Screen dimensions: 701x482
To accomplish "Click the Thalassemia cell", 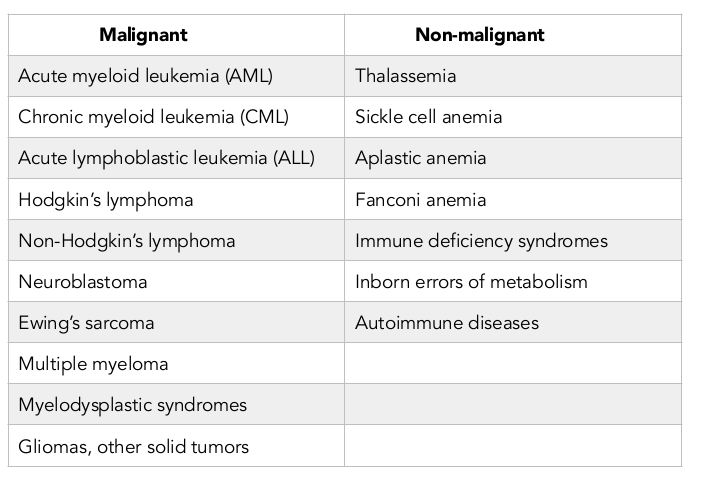I will (x=405, y=76).
